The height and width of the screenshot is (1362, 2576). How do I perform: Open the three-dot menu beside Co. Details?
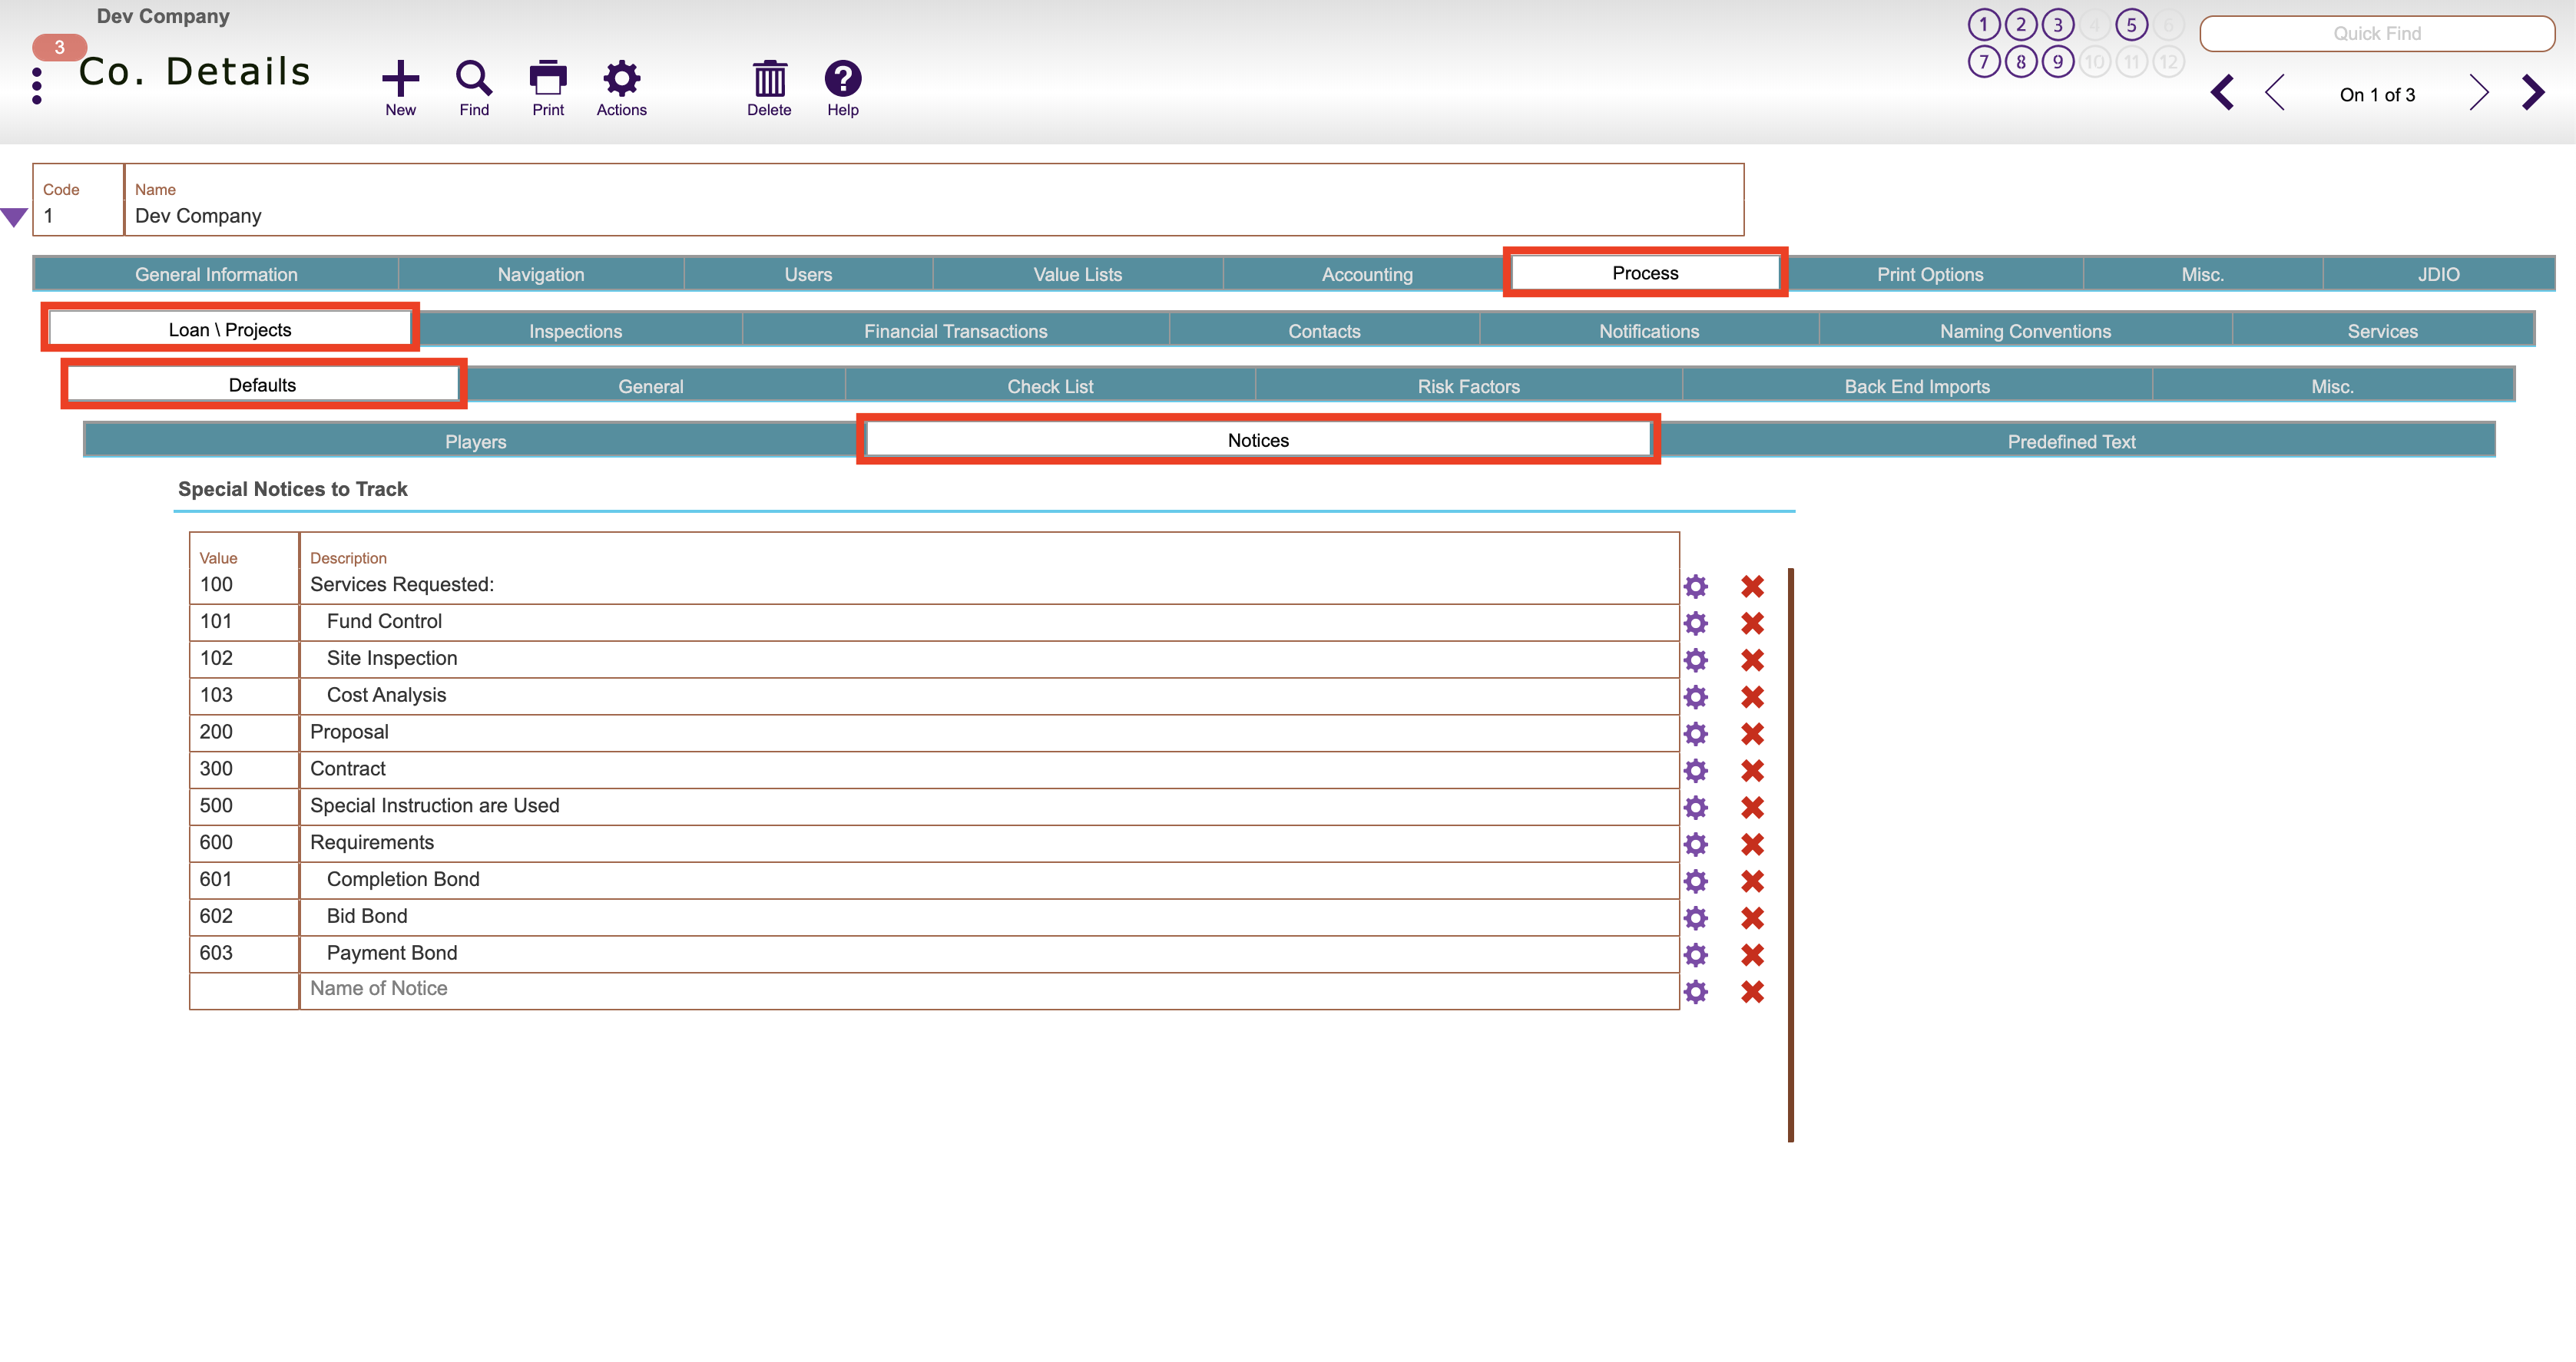coord(36,84)
